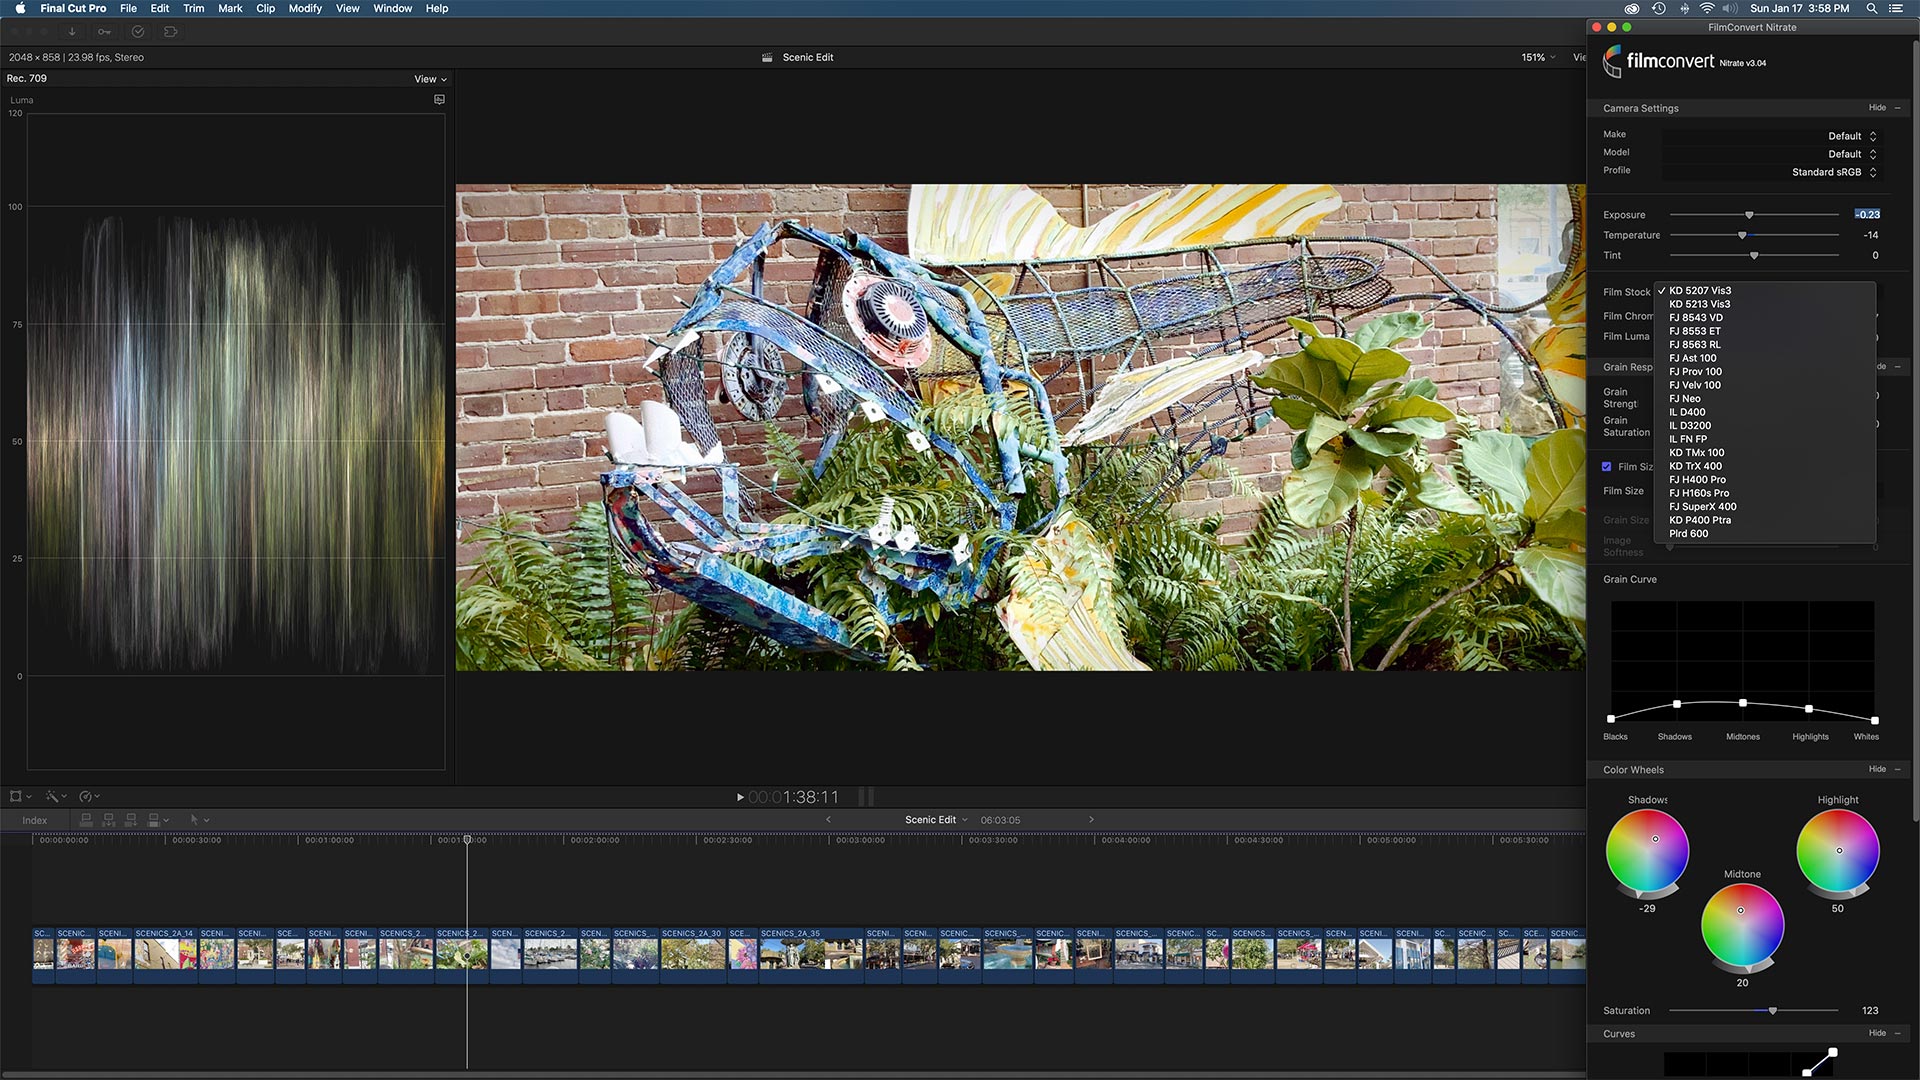Click the Midtones point on Grain Curve
1920x1080 pixels.
pyautogui.click(x=1743, y=703)
